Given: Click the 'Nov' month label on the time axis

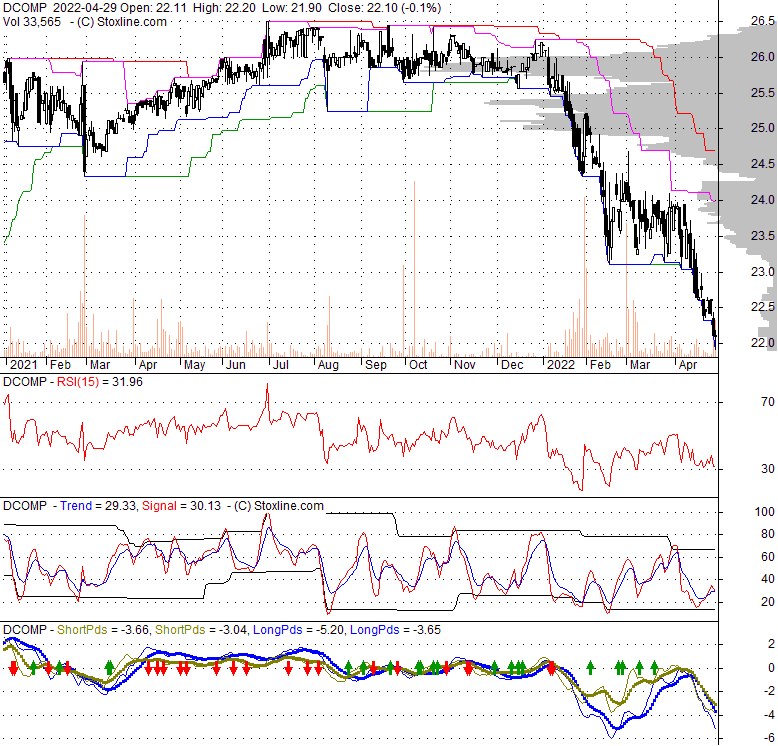Looking at the screenshot, I should [x=464, y=365].
